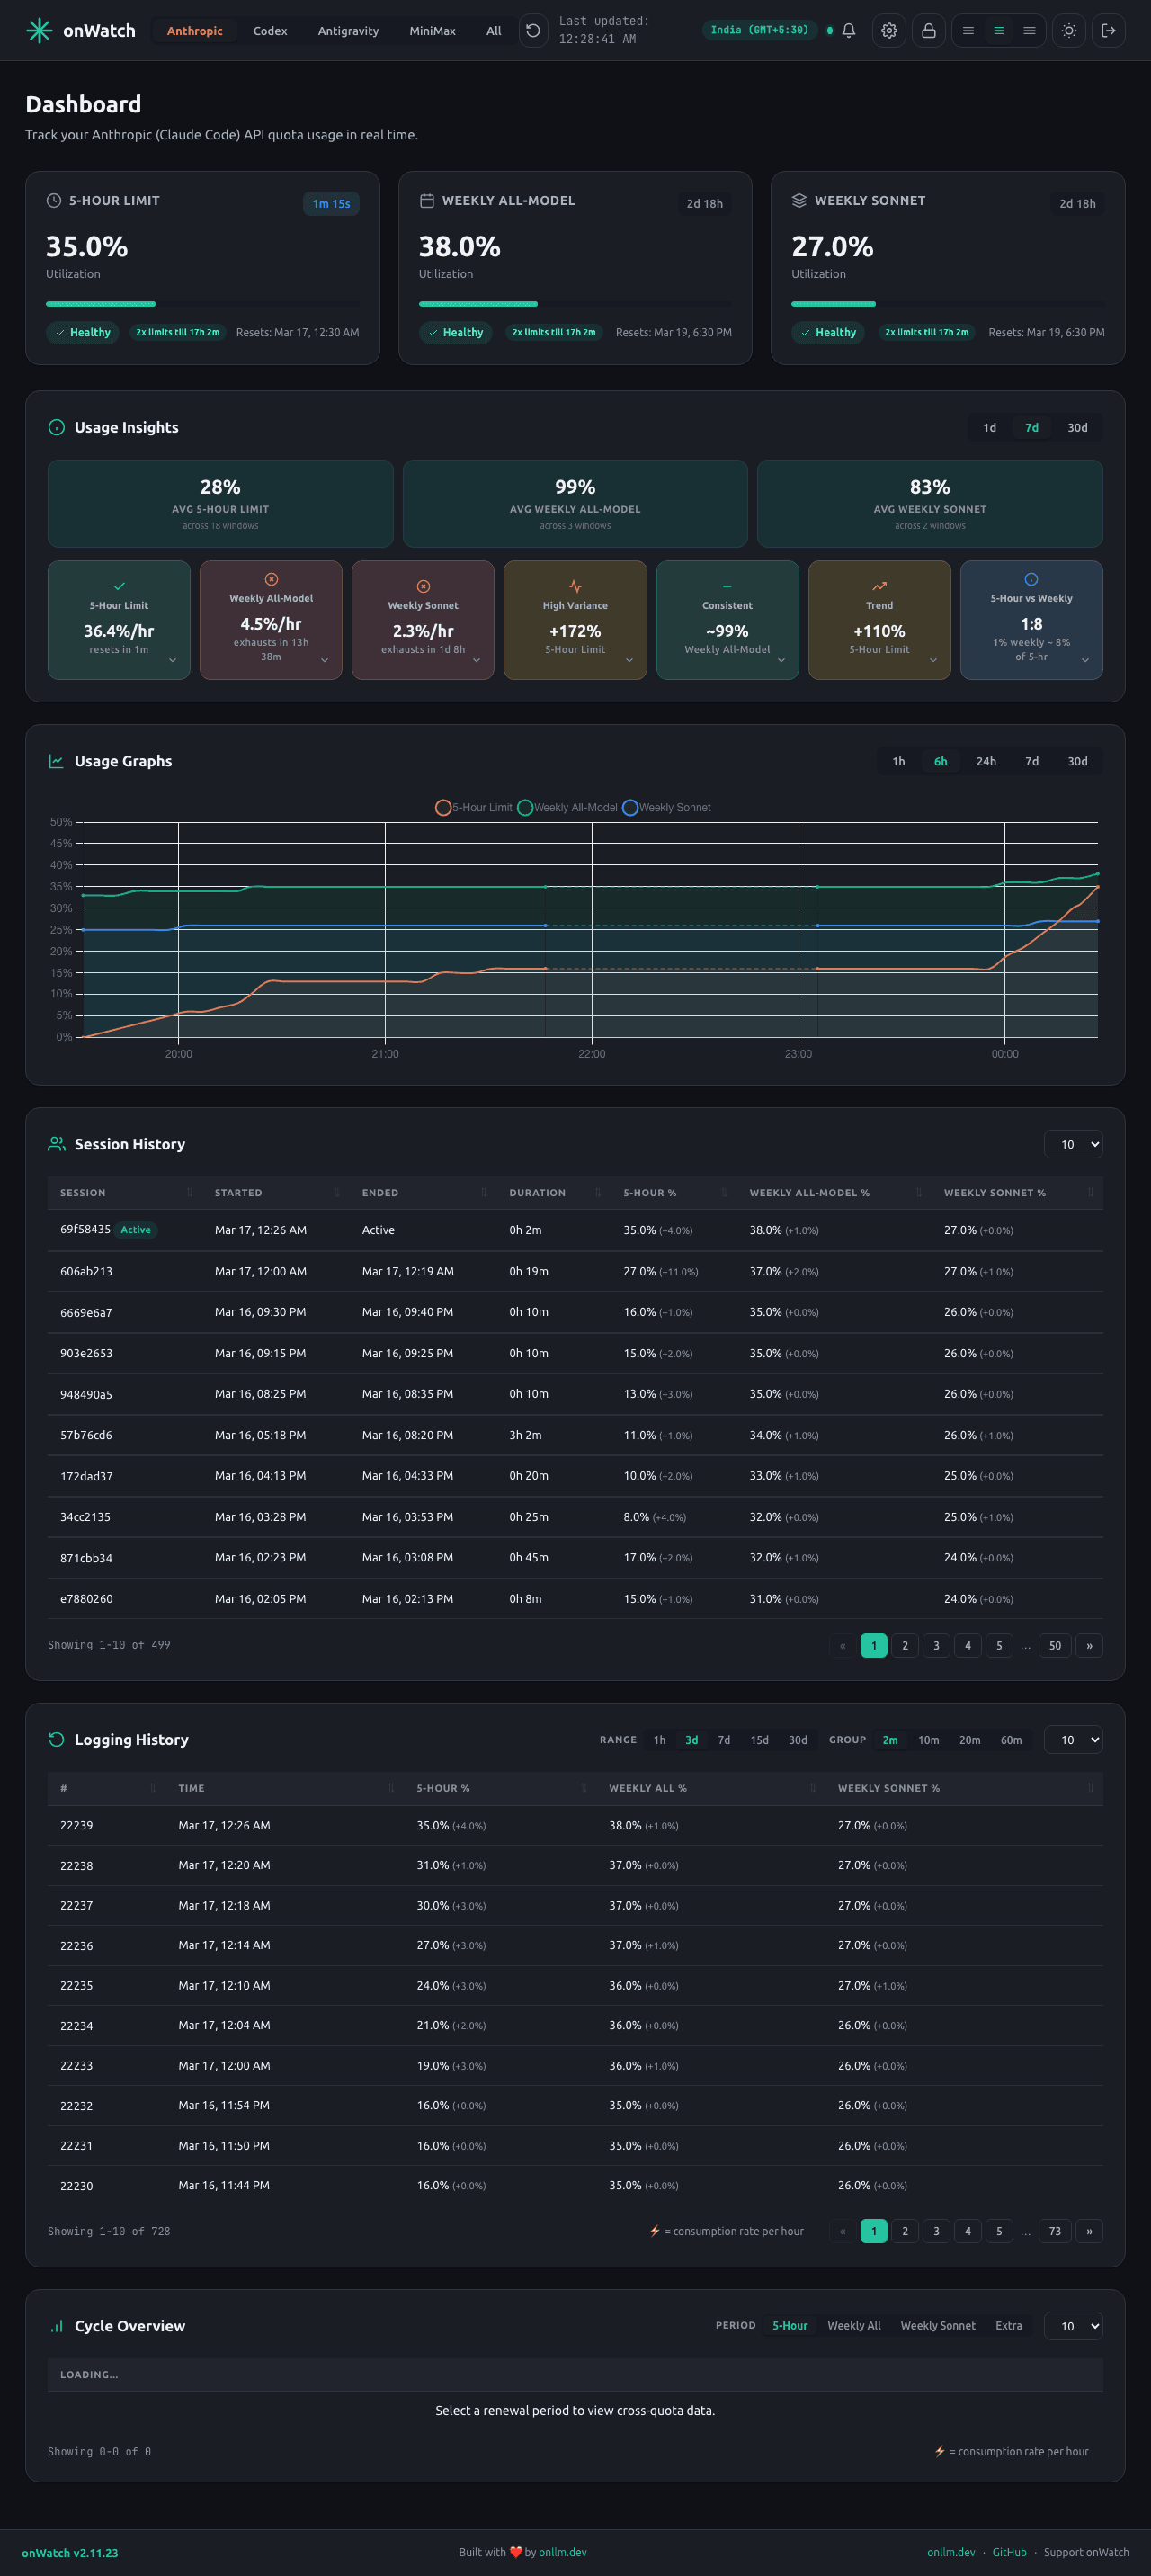Image resolution: width=1151 pixels, height=2576 pixels.
Task: Click the info icon on the 5-Hour vs Weekly card
Action: pos(1031,579)
